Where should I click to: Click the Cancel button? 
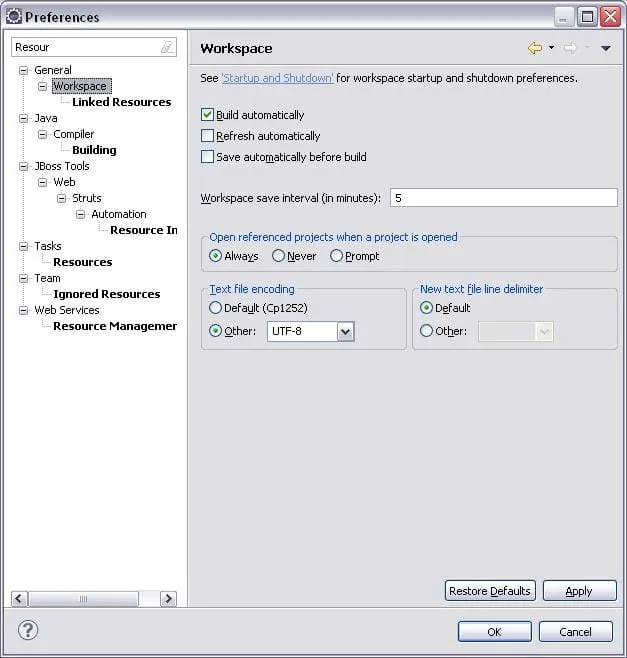tap(575, 632)
